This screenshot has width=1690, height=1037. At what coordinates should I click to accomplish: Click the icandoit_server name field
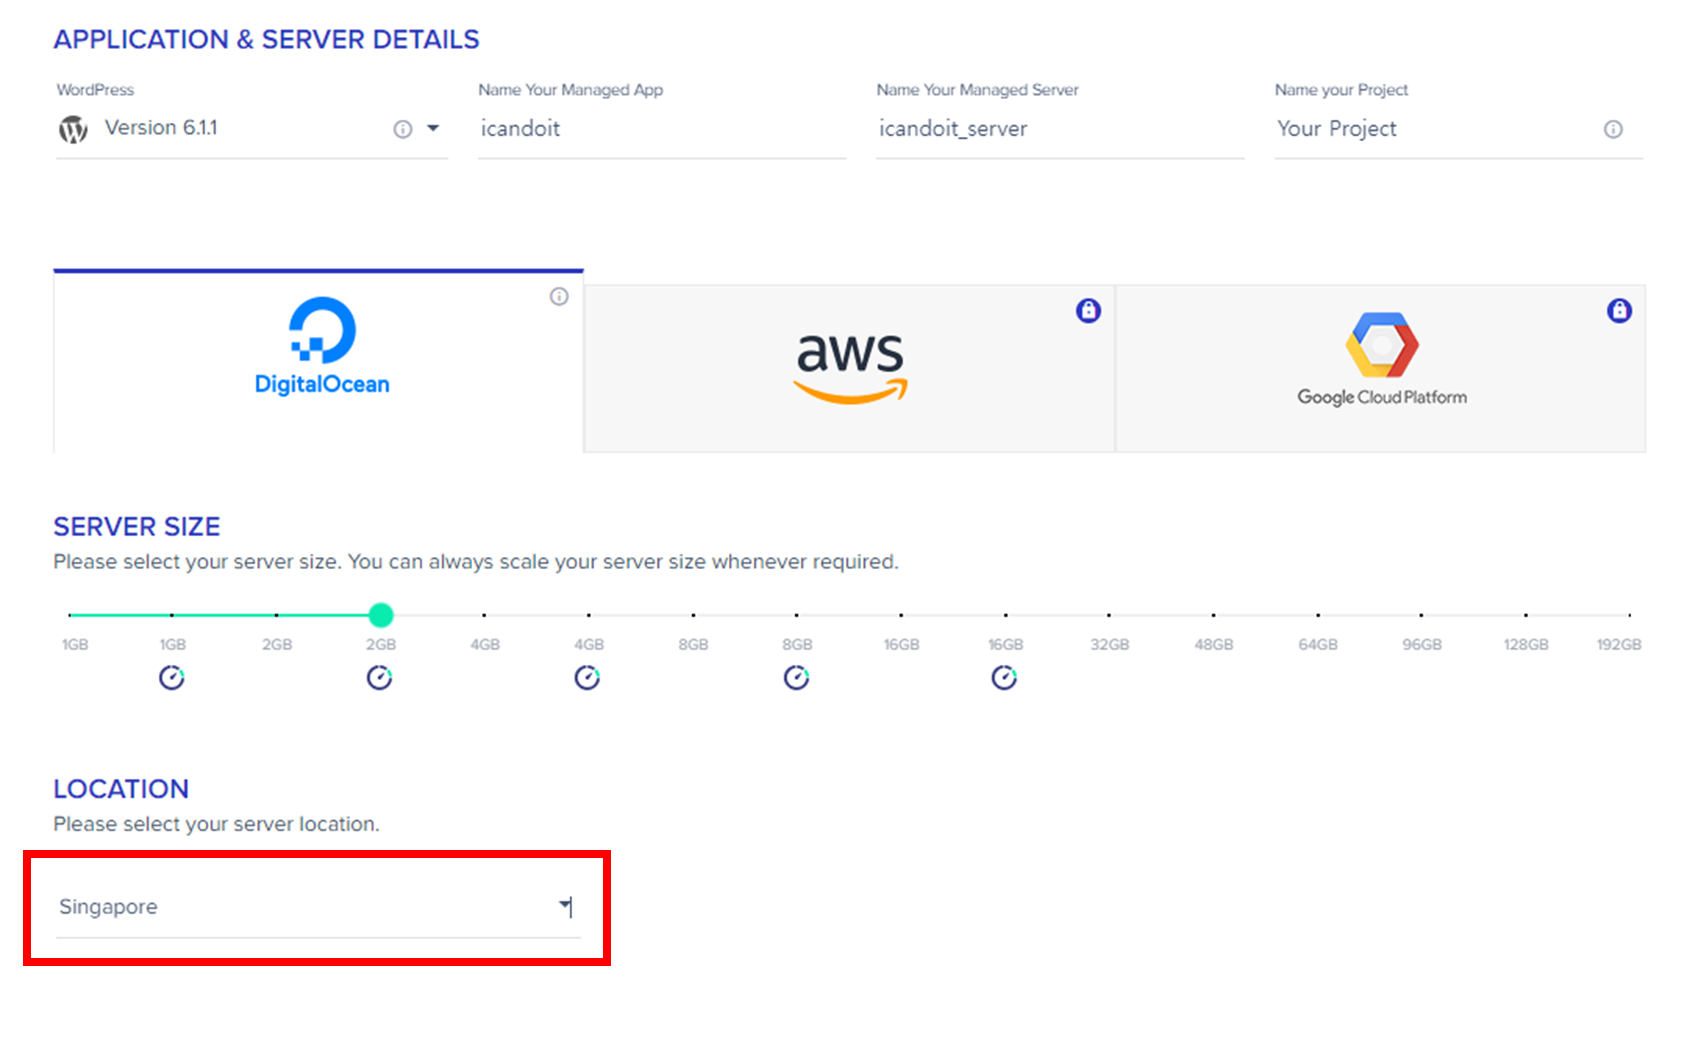(x=1060, y=129)
